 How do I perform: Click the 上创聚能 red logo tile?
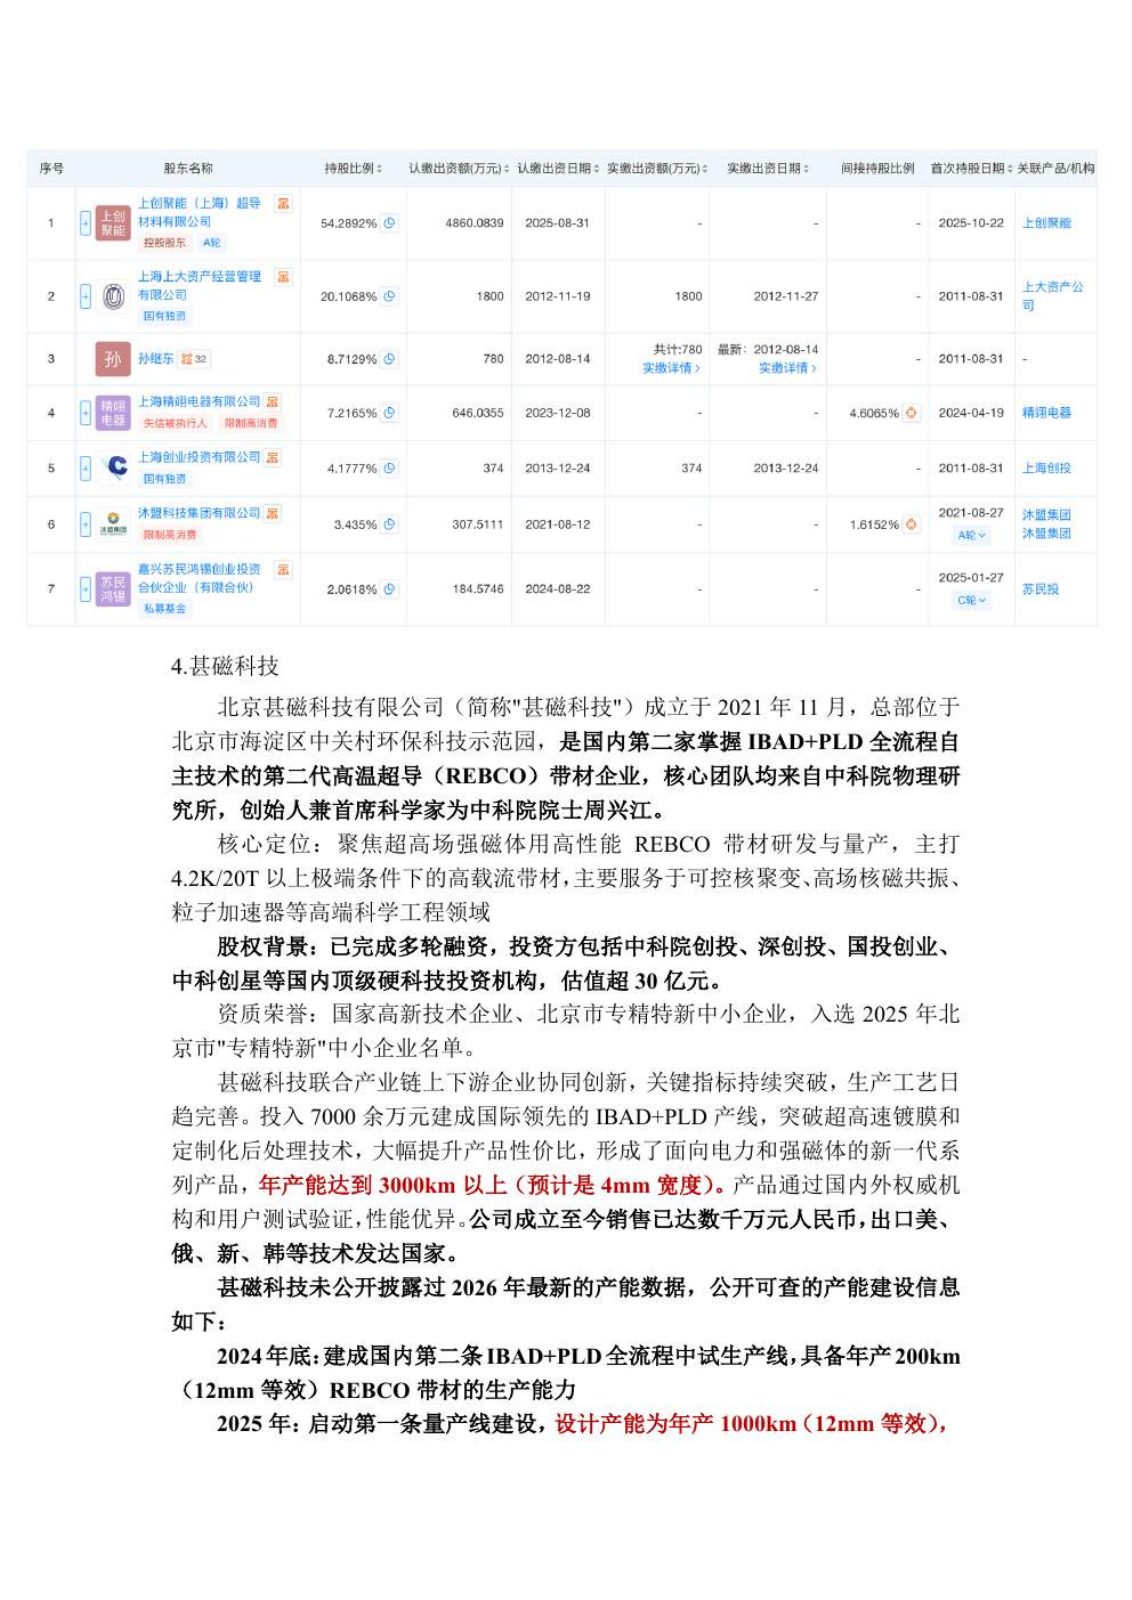[113, 223]
